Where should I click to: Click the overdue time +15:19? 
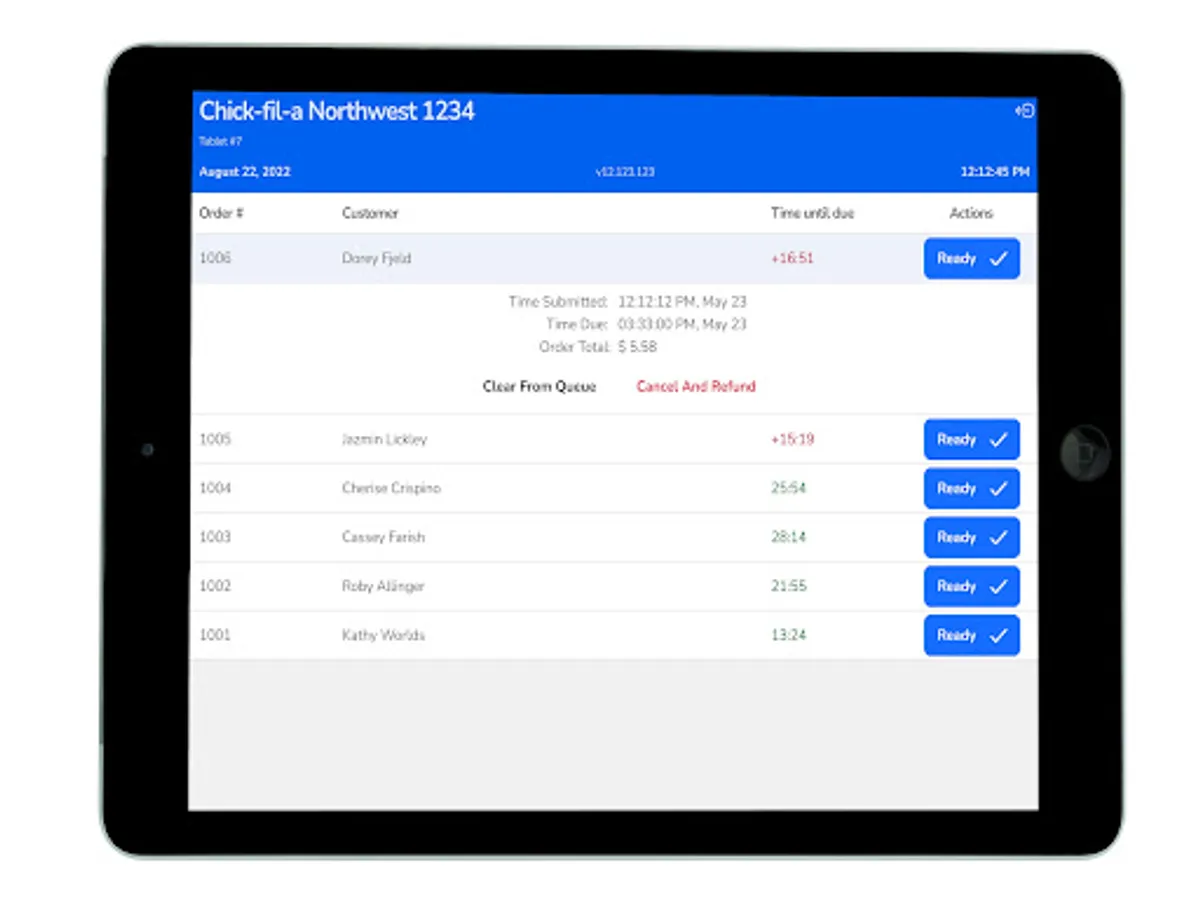(792, 439)
